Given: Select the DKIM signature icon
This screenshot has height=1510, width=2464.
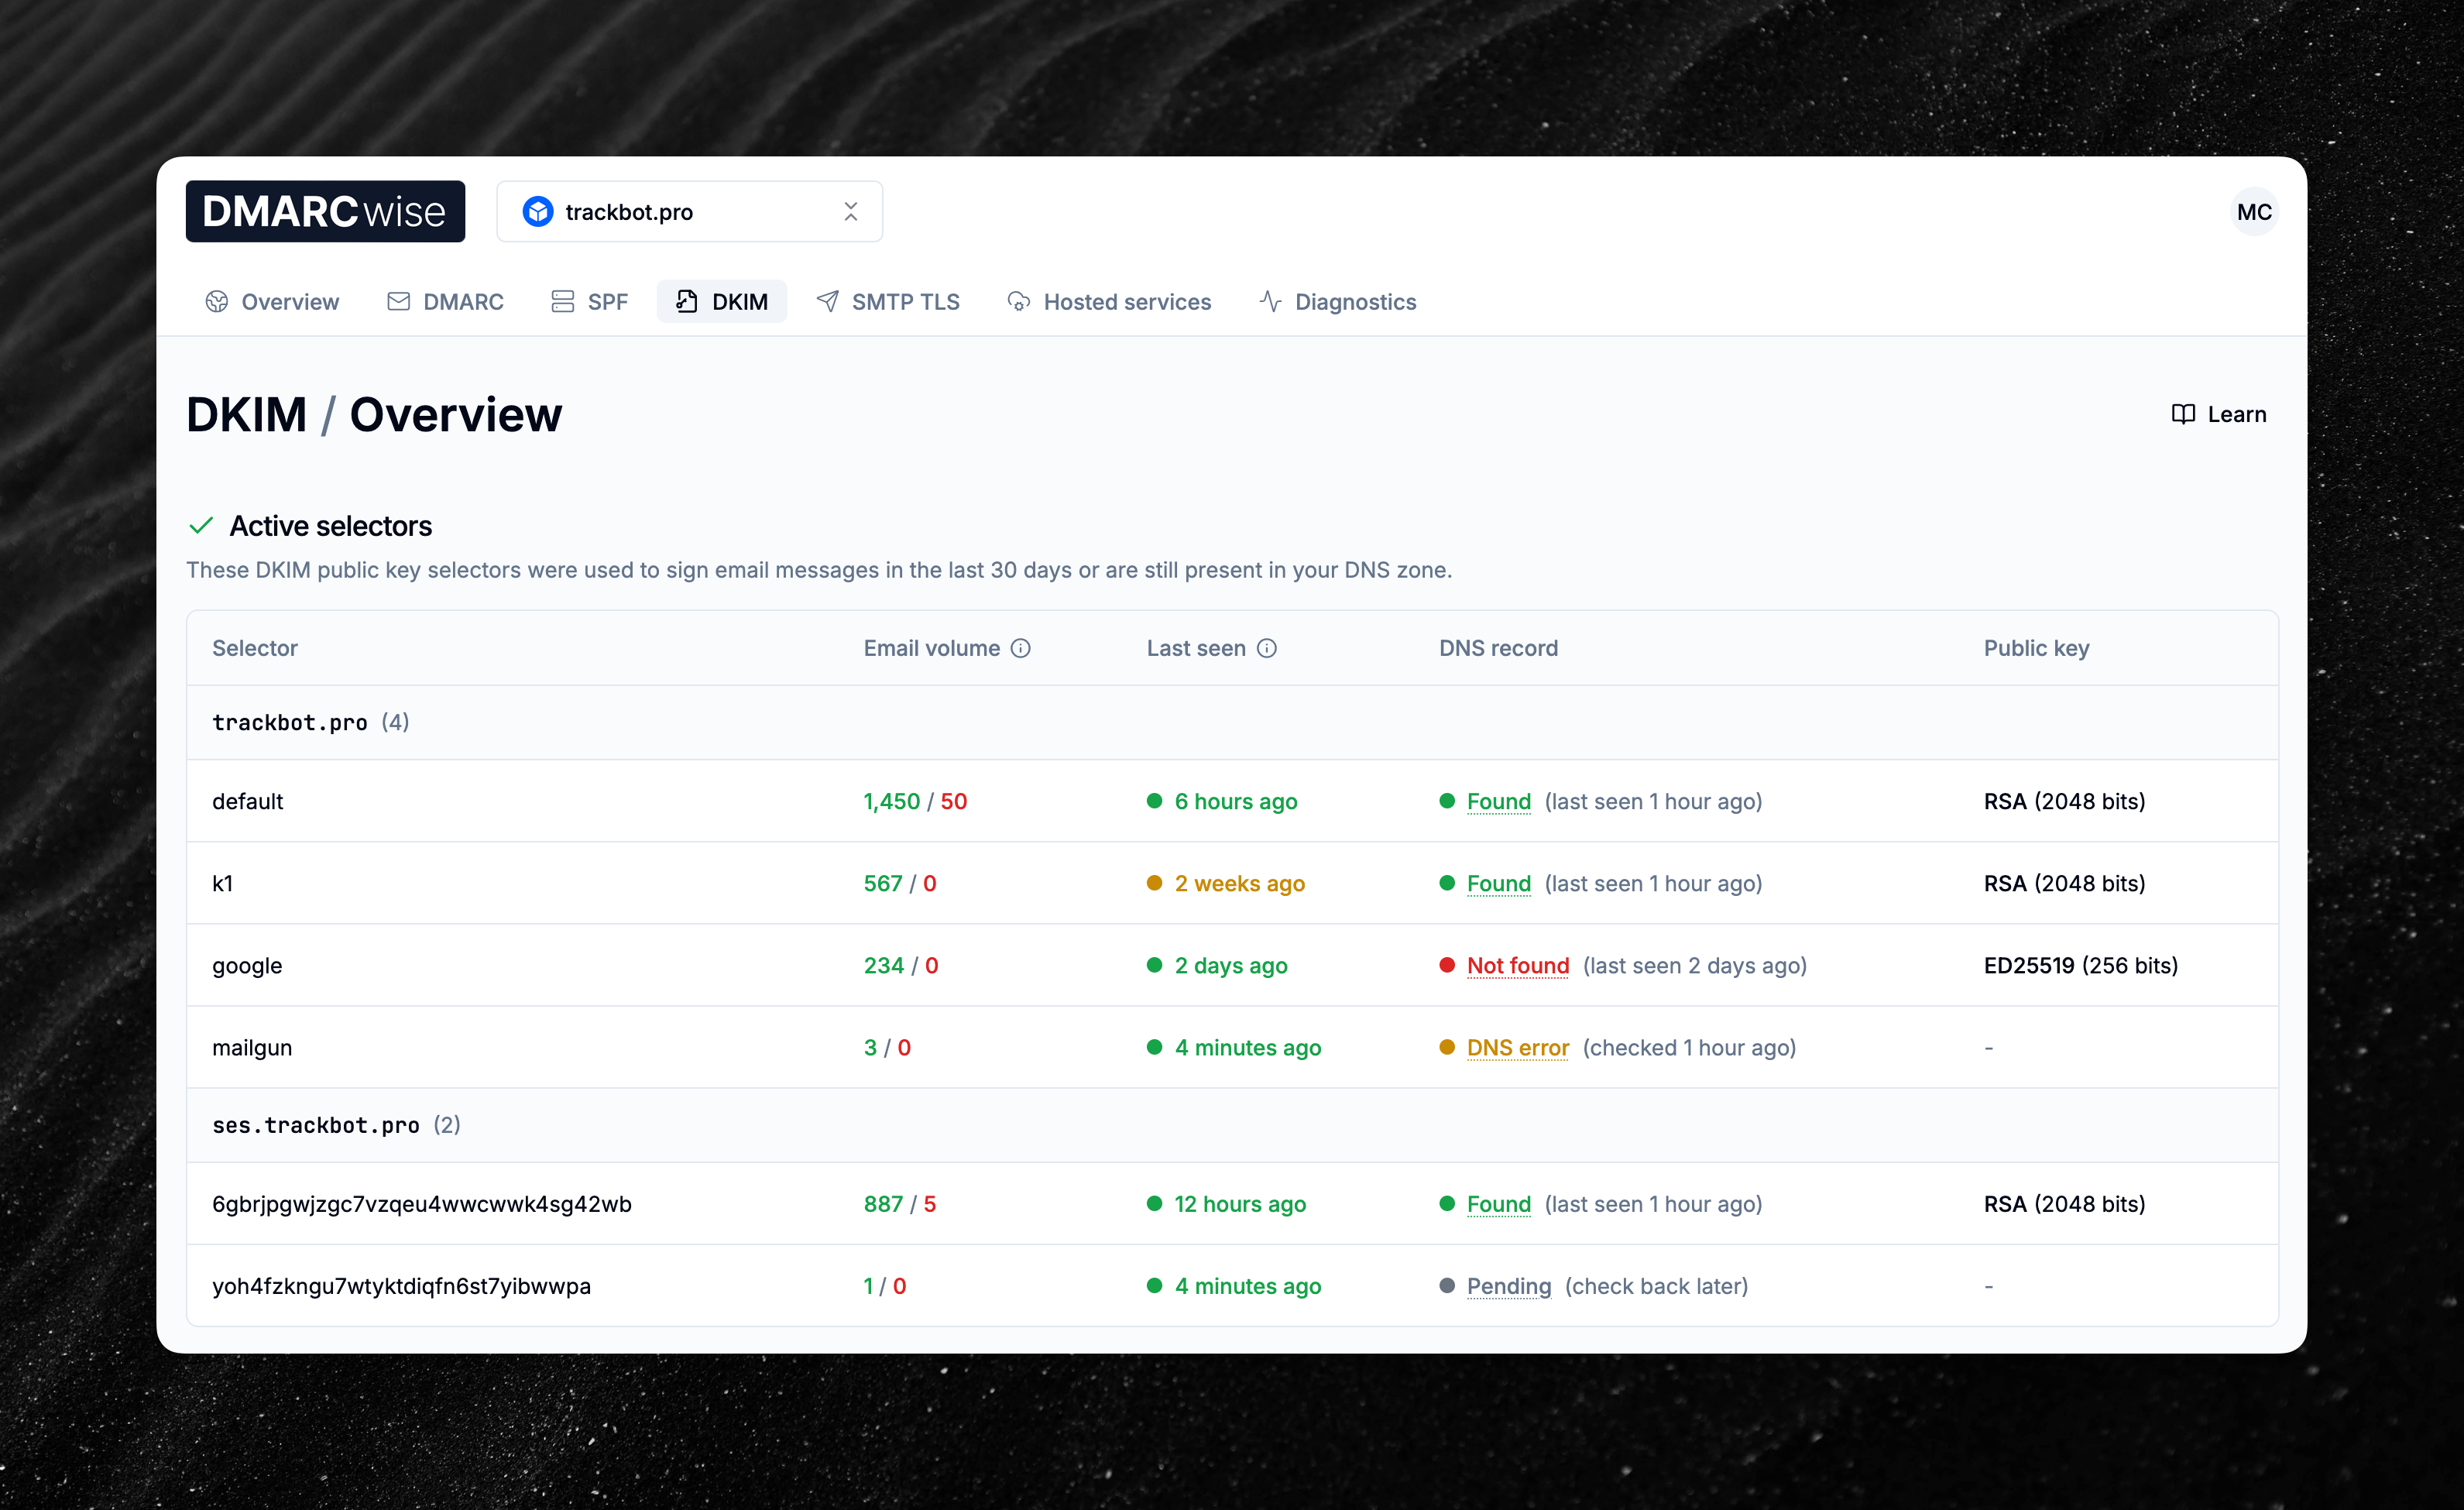Looking at the screenshot, I should click(x=685, y=301).
